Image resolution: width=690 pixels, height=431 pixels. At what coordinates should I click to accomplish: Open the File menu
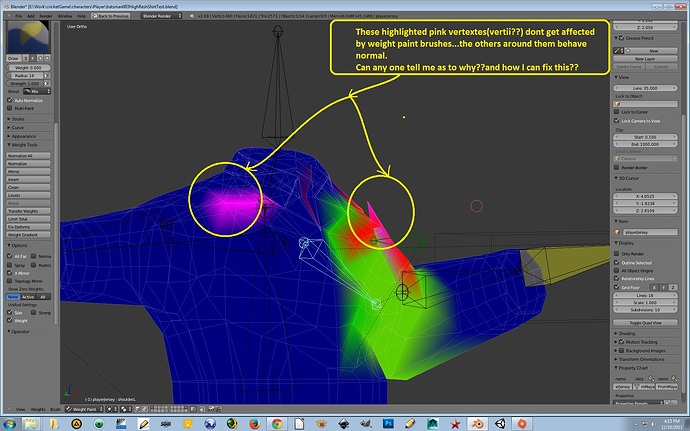[x=19, y=16]
